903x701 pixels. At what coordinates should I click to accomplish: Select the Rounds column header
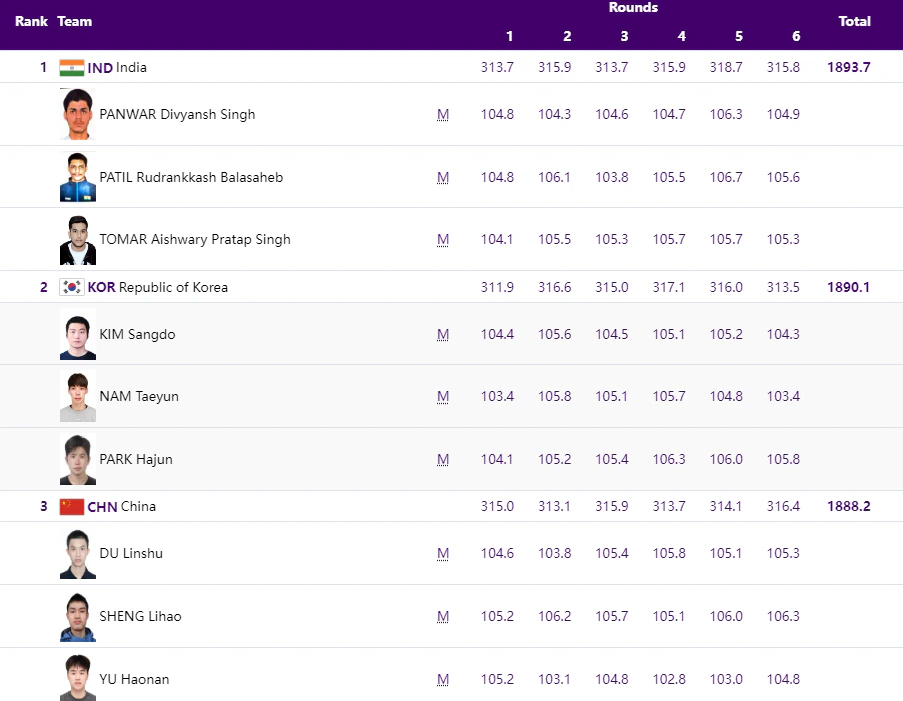[632, 8]
